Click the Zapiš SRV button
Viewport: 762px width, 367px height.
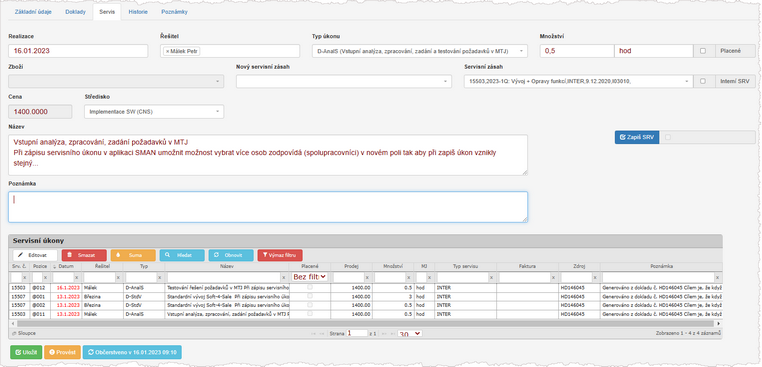637,138
